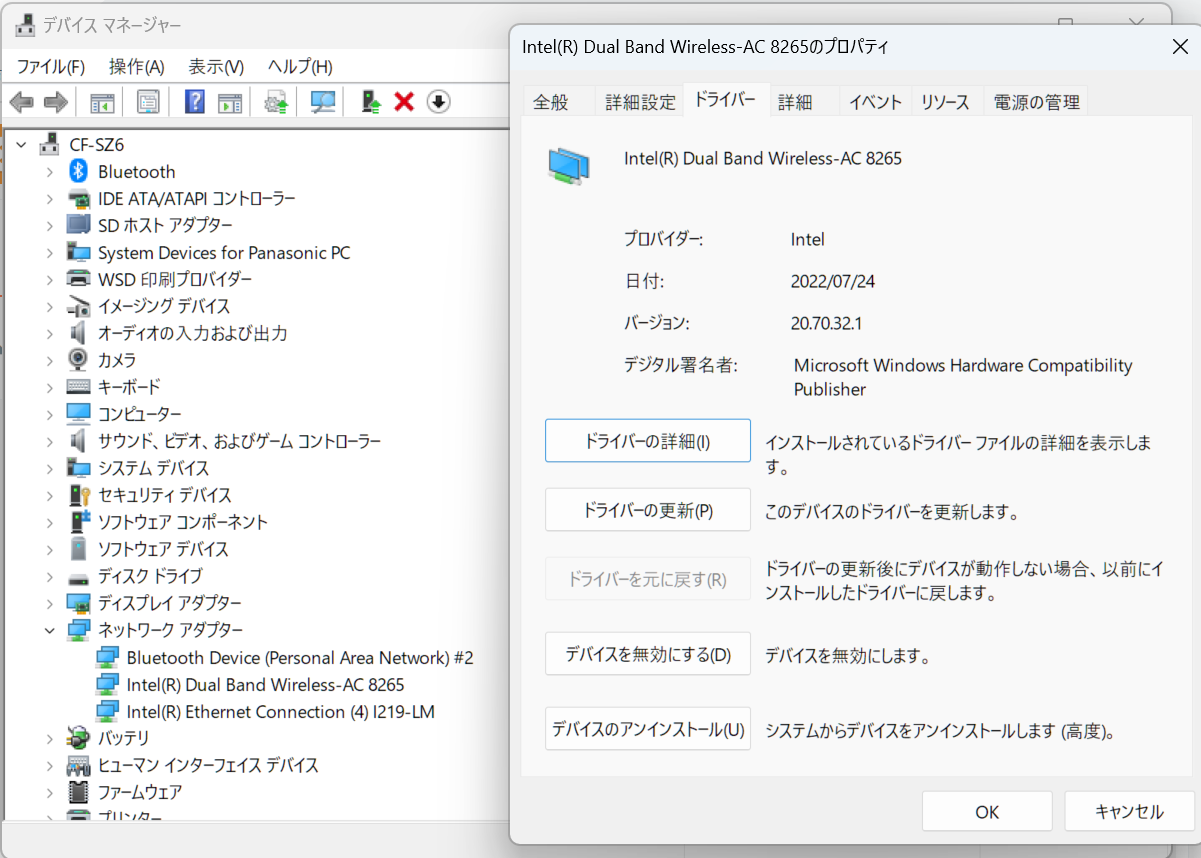
Task: Expand the システム デバイス category
Action: pos(50,468)
